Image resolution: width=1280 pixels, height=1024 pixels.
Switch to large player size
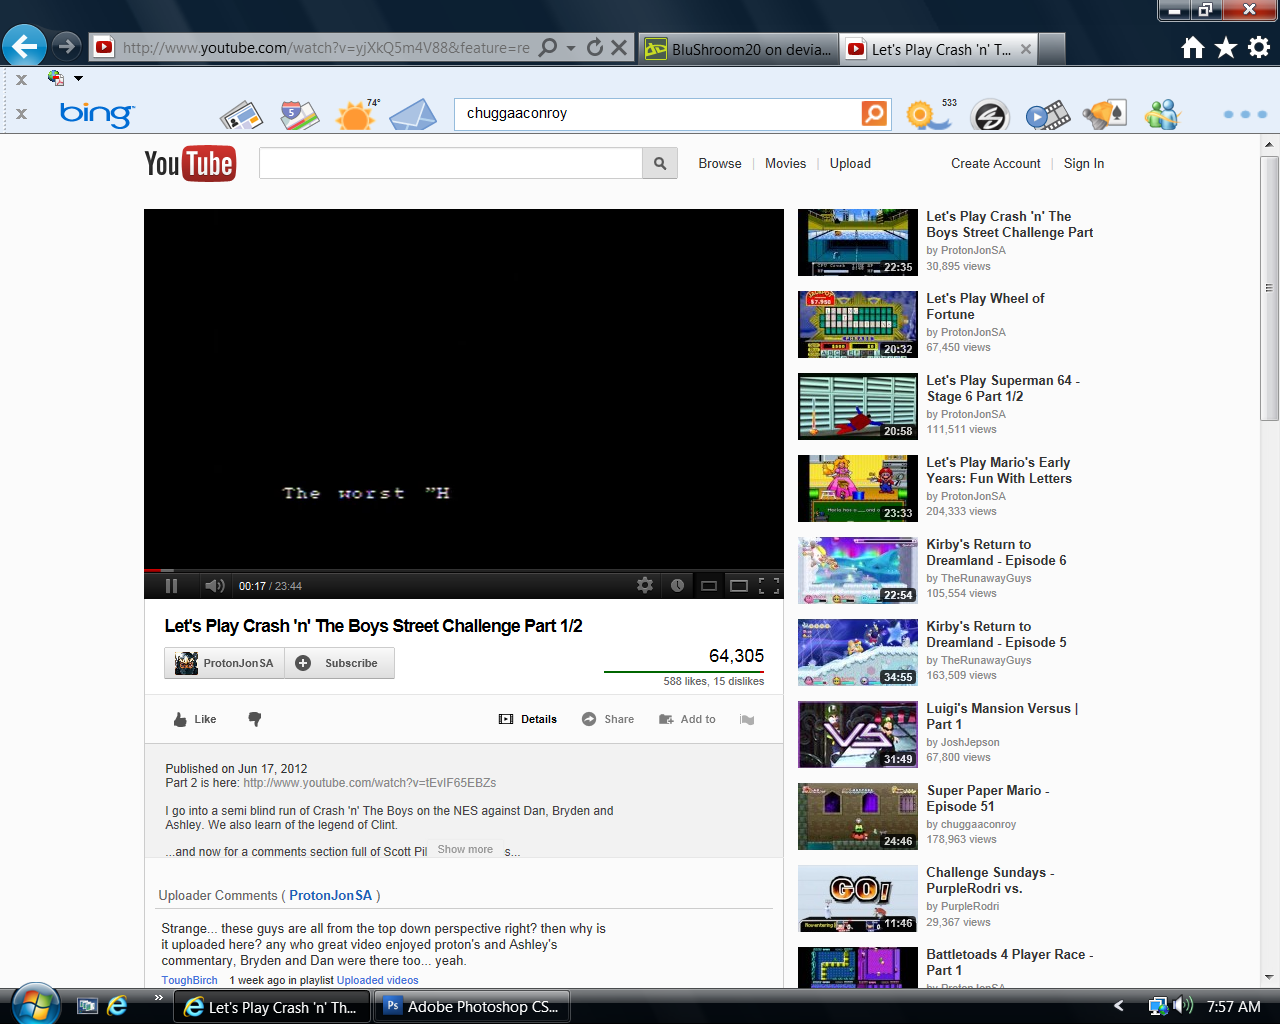click(x=739, y=586)
